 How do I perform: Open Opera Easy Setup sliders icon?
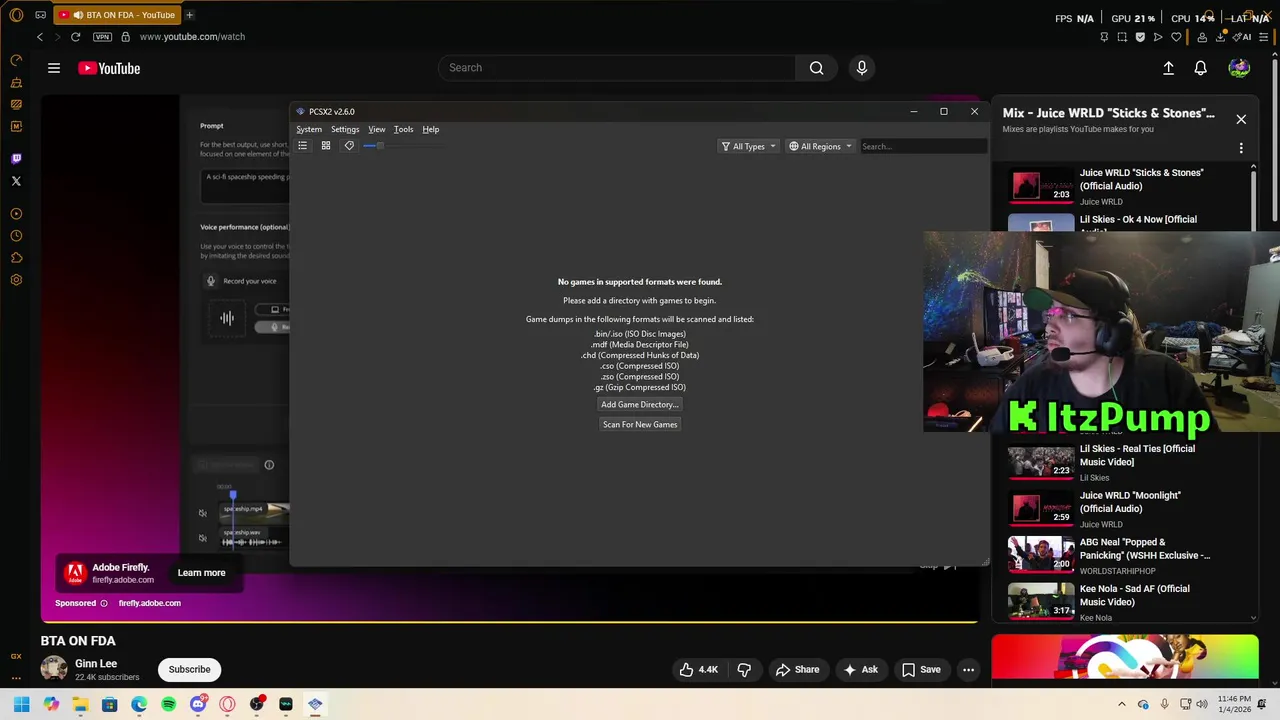1265,37
